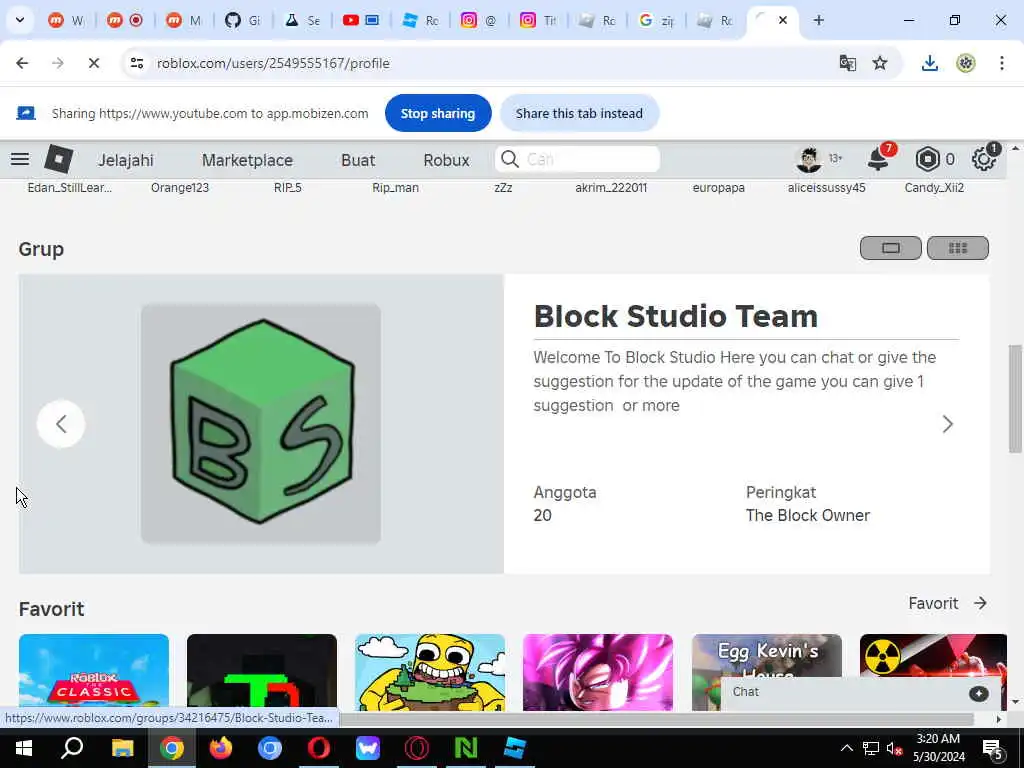Click the new chat icon in Chat bar
Image resolution: width=1024 pixels, height=768 pixels.
[x=978, y=694]
